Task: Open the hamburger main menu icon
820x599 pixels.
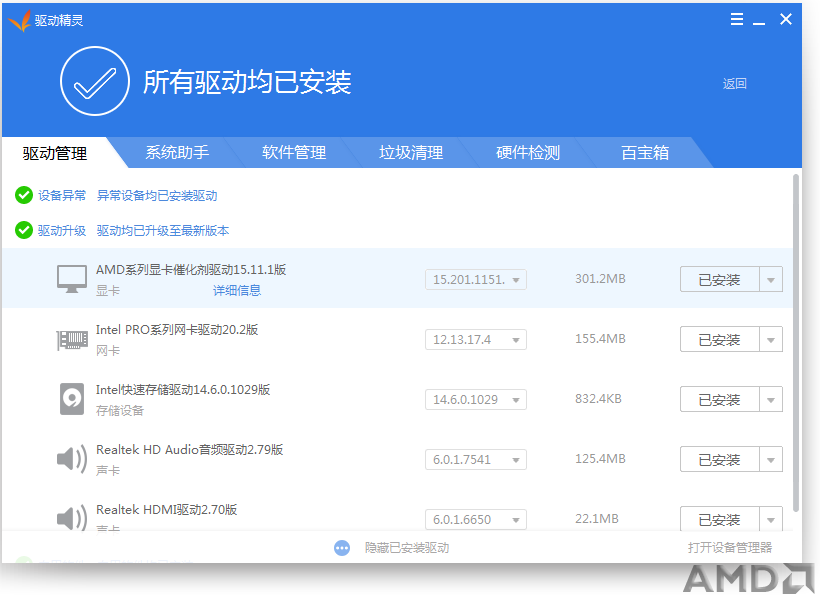Action: pos(737,19)
